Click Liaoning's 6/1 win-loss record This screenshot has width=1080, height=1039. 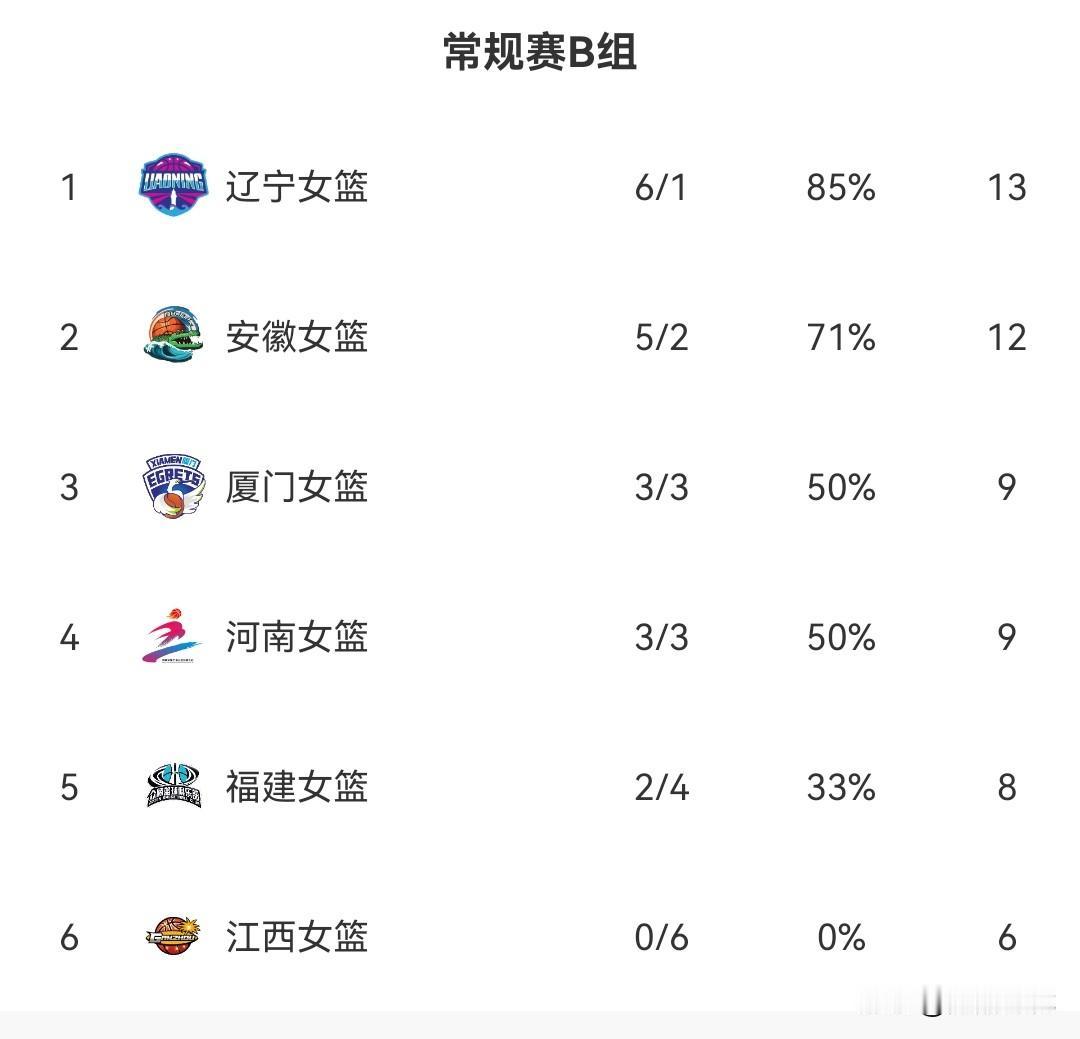661,187
